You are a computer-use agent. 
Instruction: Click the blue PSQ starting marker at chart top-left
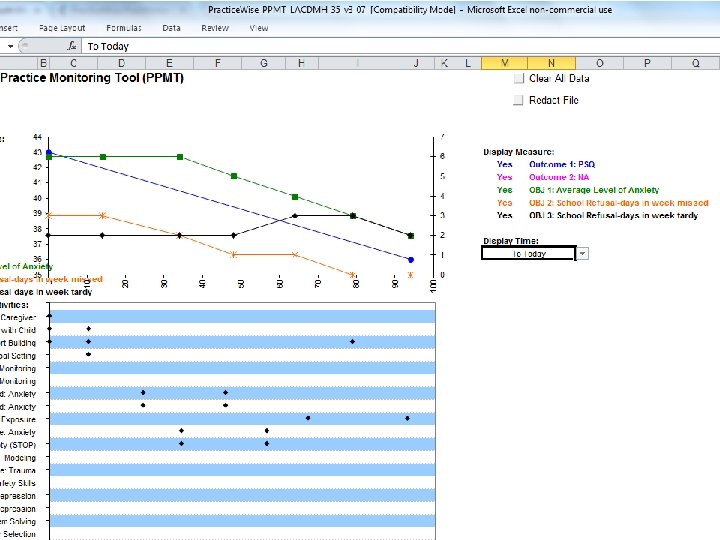49,152
